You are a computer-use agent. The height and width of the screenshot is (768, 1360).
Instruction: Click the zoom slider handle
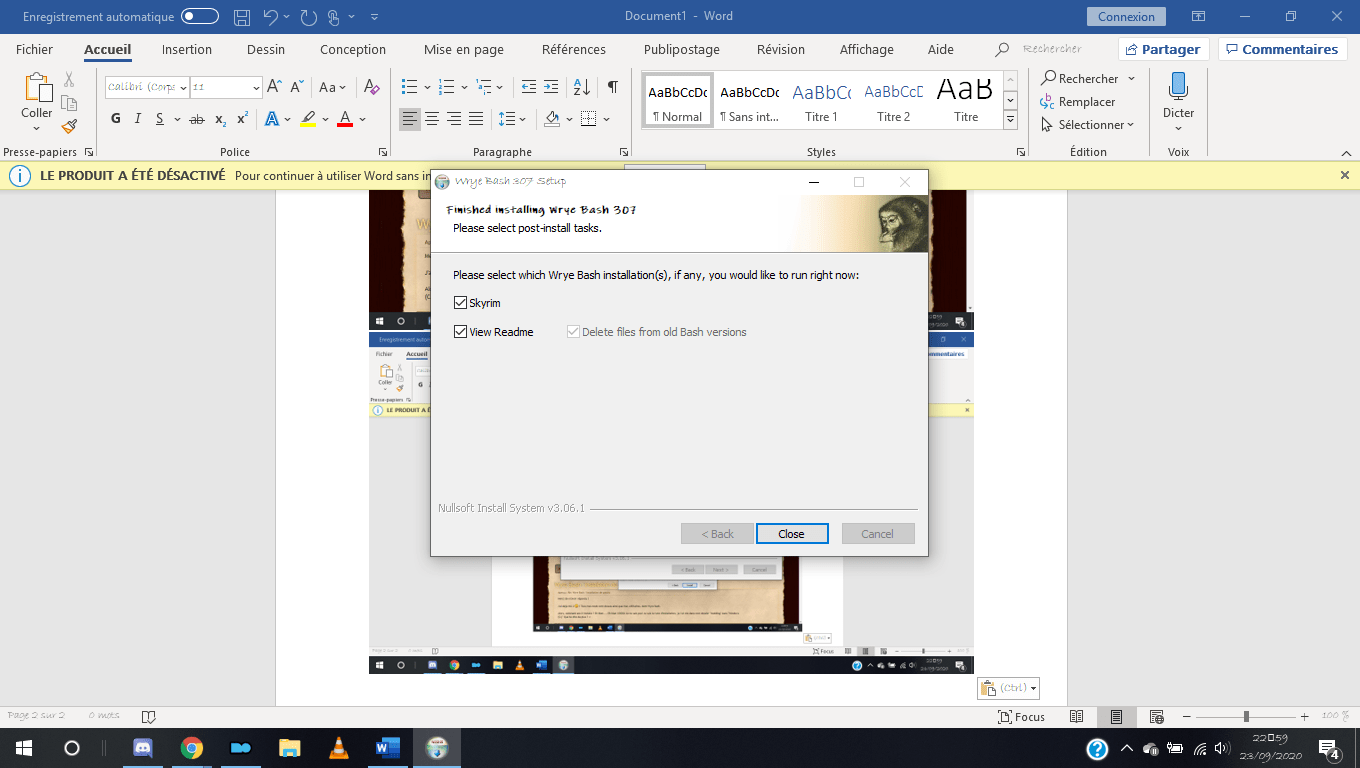(1246, 716)
